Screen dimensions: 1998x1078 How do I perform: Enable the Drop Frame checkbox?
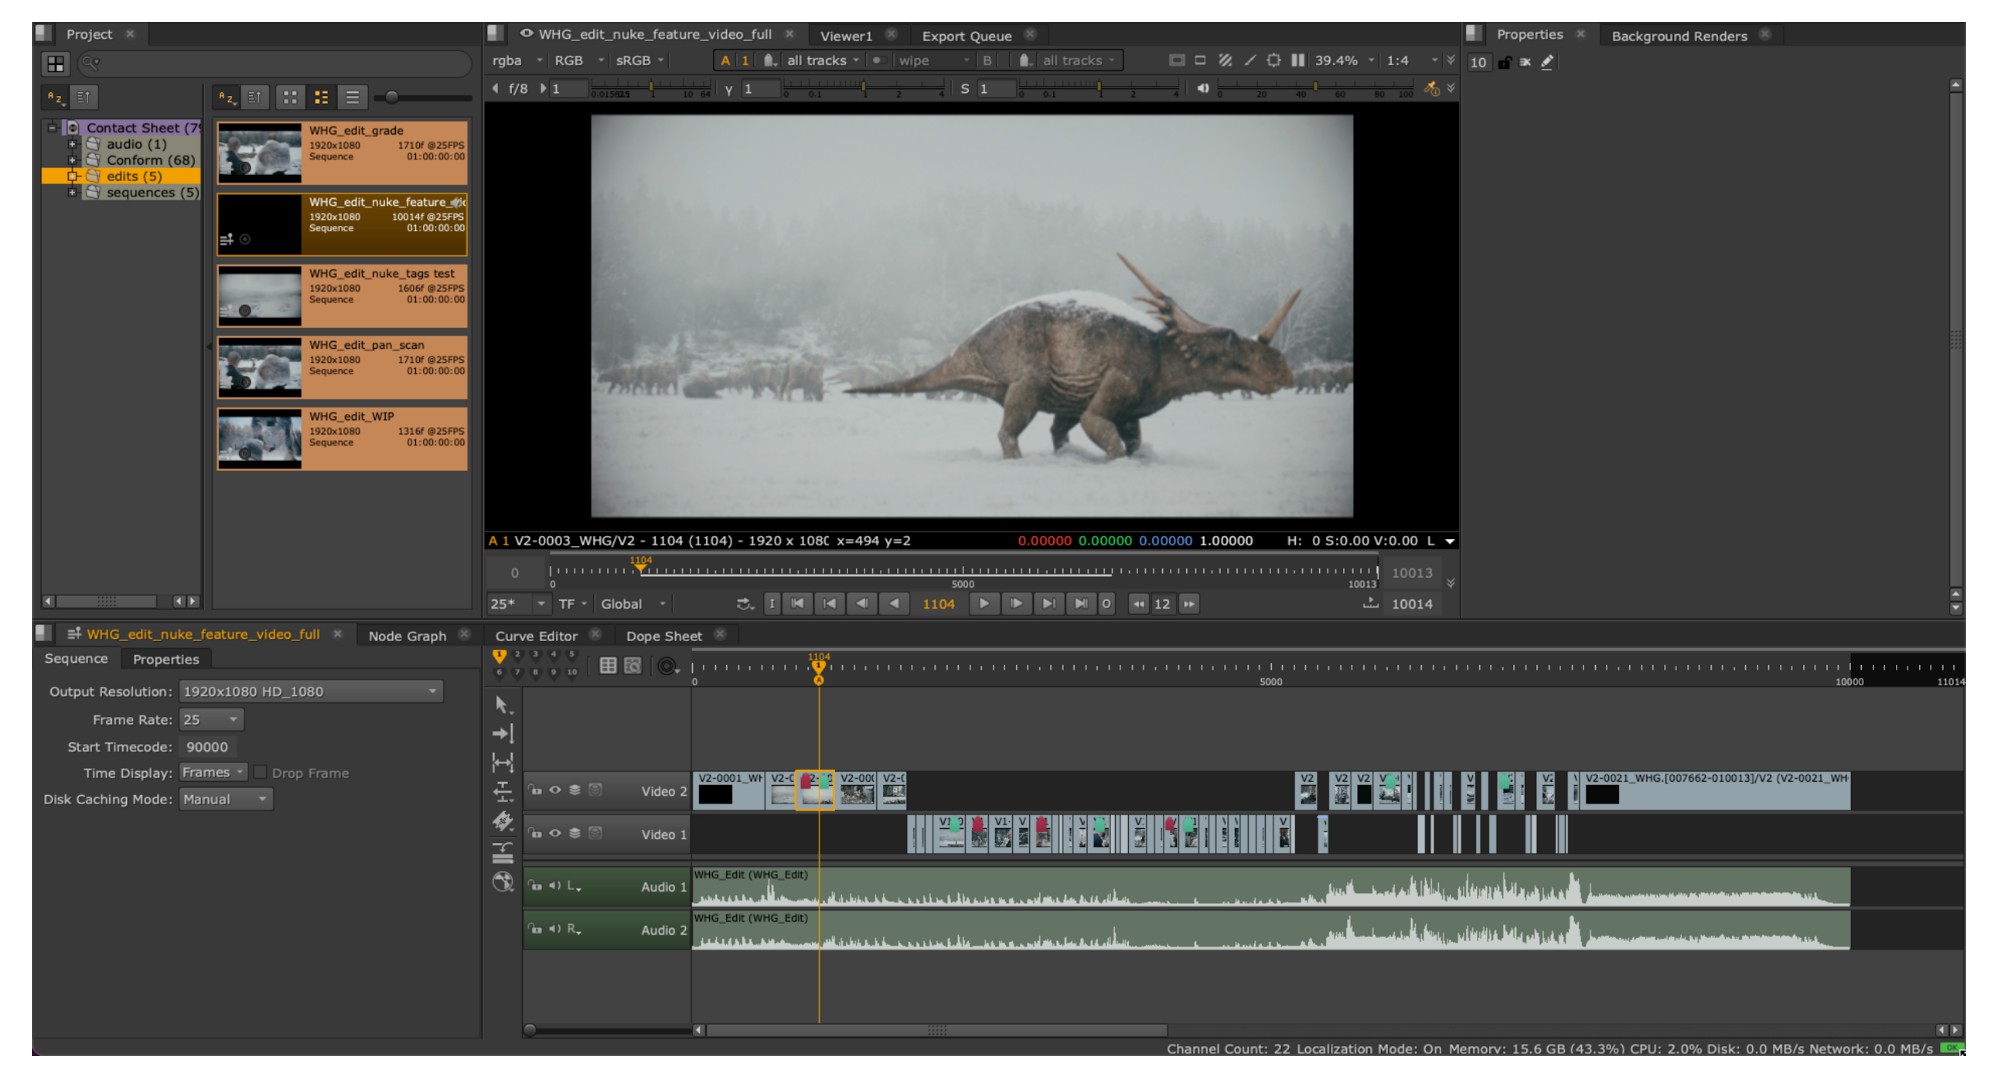tap(260, 773)
